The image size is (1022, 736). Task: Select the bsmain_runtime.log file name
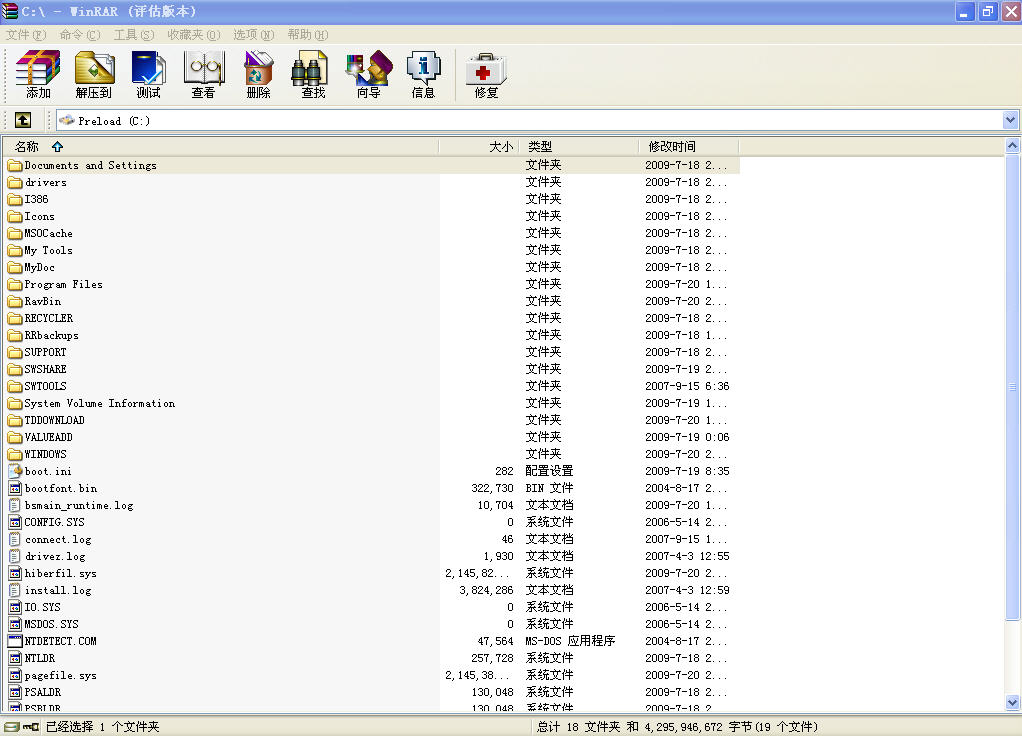pyautogui.click(x=79, y=505)
